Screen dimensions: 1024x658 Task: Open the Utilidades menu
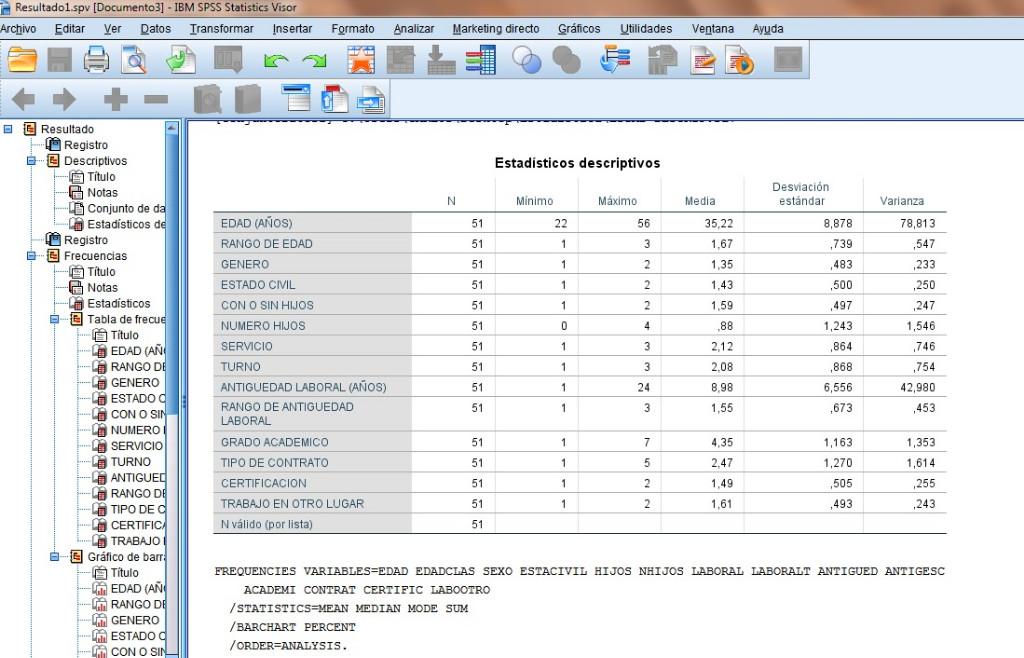click(x=646, y=29)
